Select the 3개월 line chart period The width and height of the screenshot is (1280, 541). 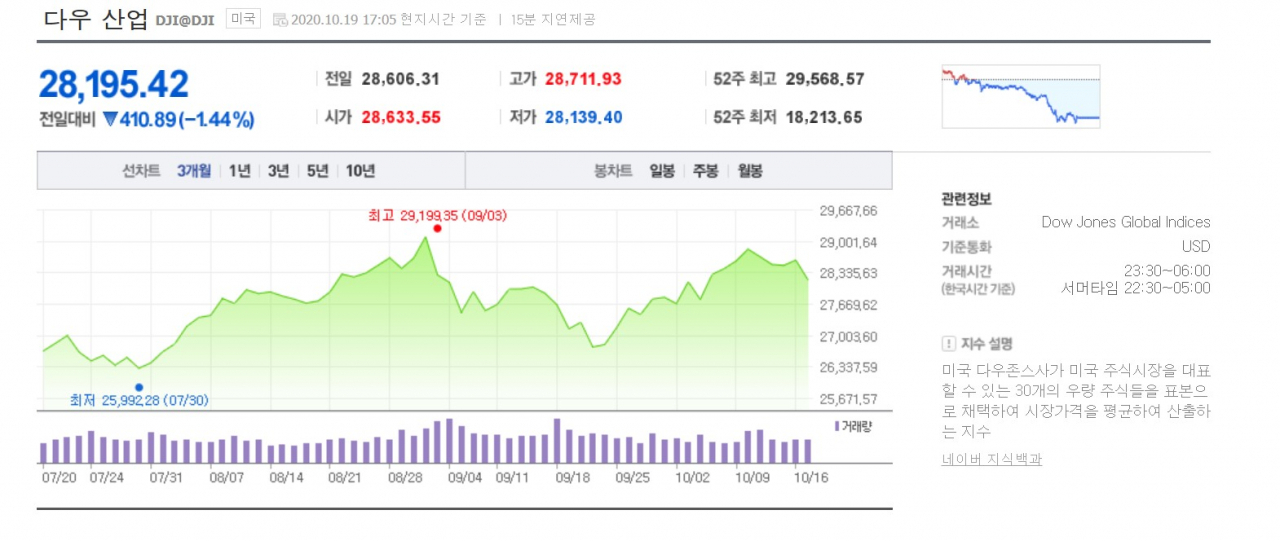tap(194, 171)
